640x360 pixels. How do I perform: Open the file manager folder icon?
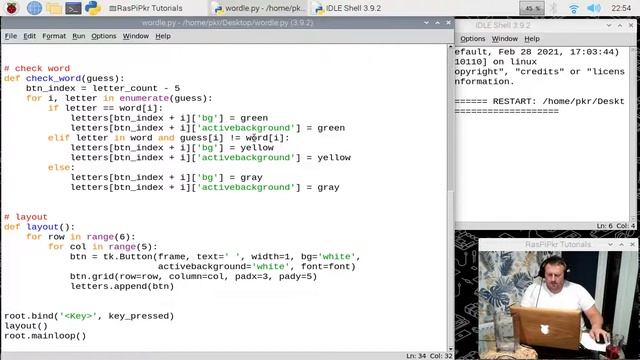pyautogui.click(x=54, y=8)
